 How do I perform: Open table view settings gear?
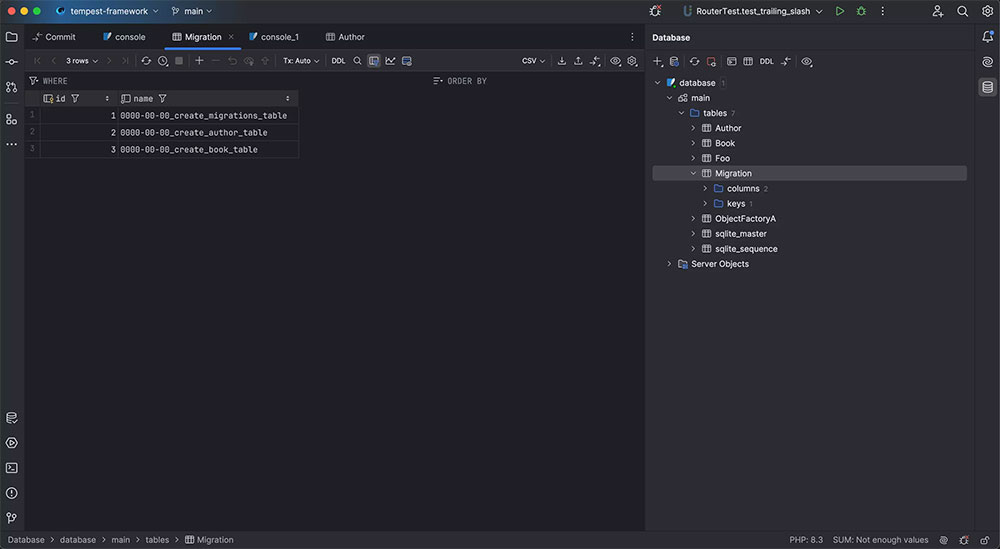(632, 61)
